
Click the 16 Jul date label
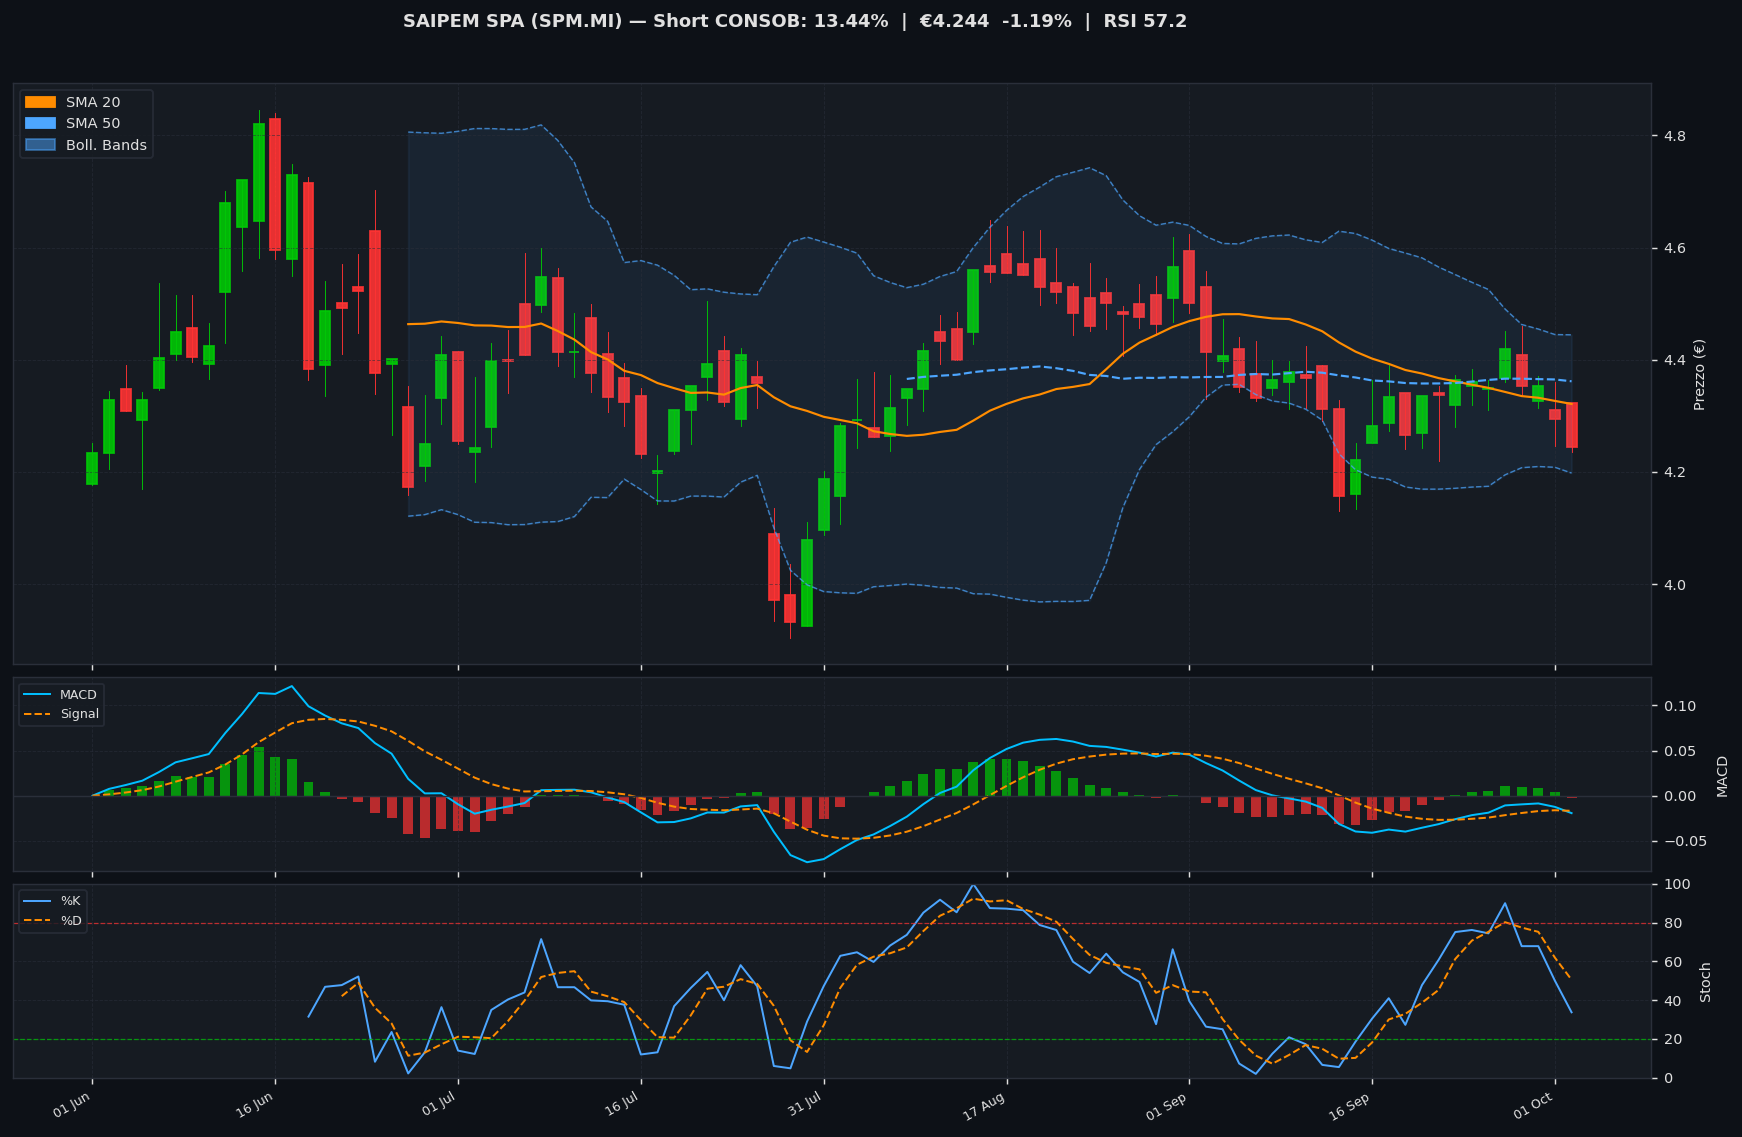point(621,1106)
